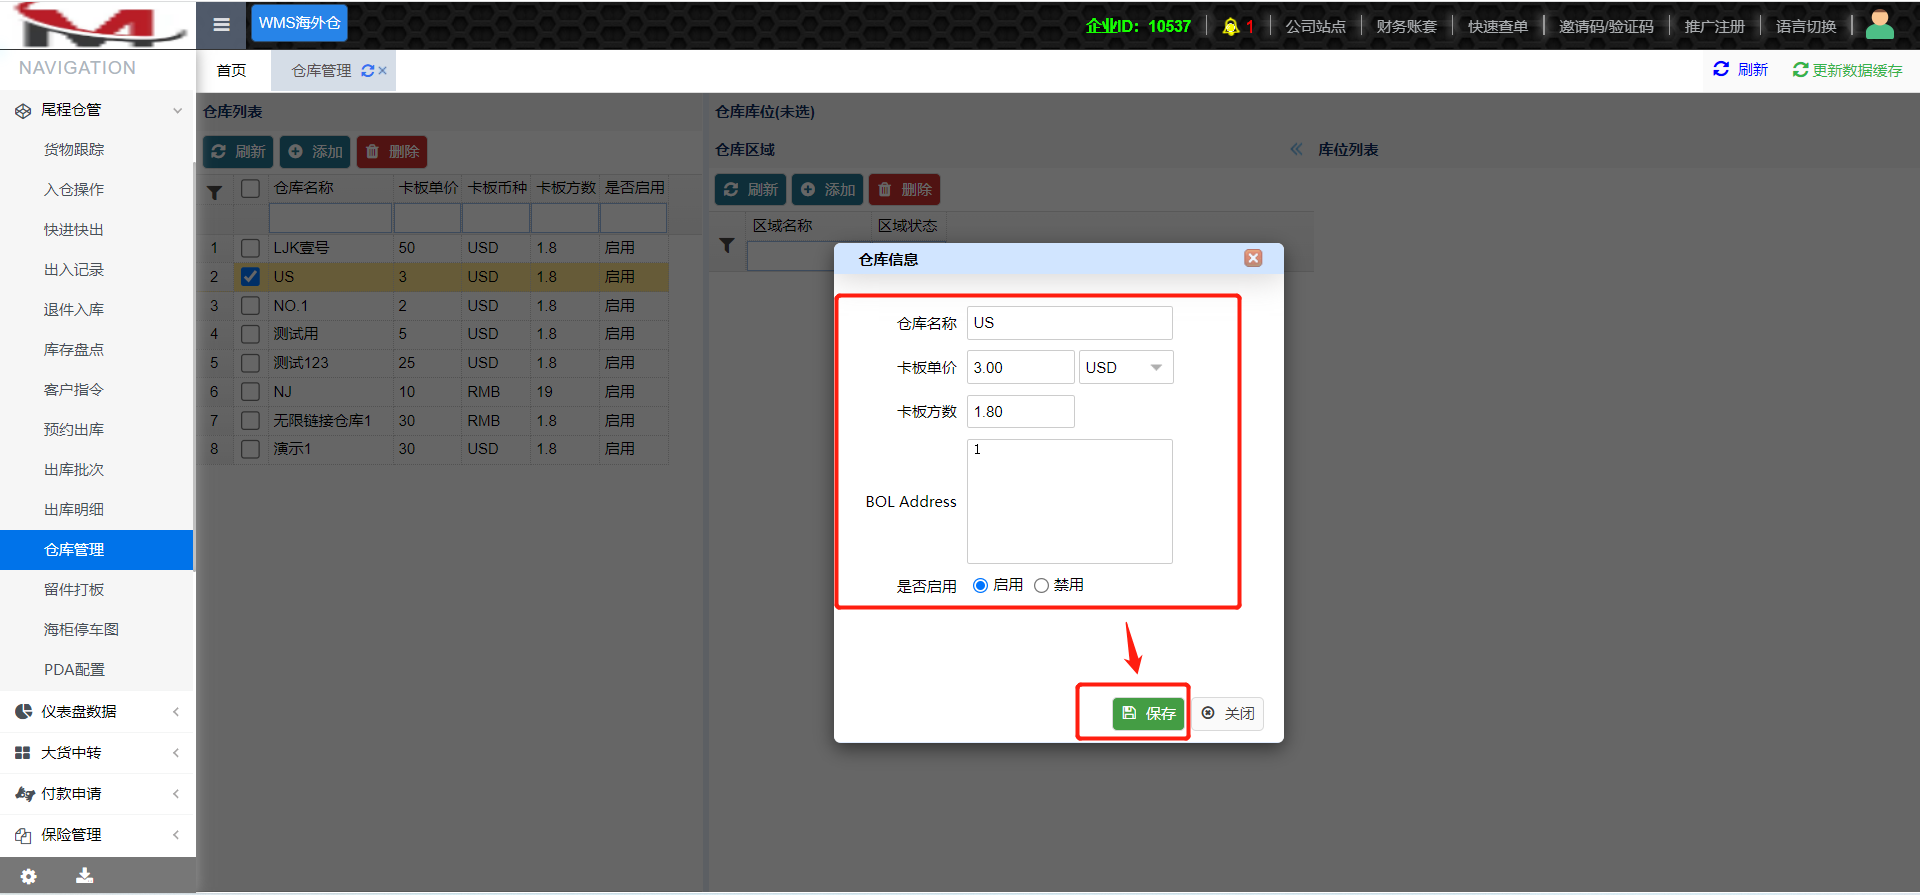Click 更新数据缓存 link
Screen dimensions: 1920x895
click(x=1847, y=70)
